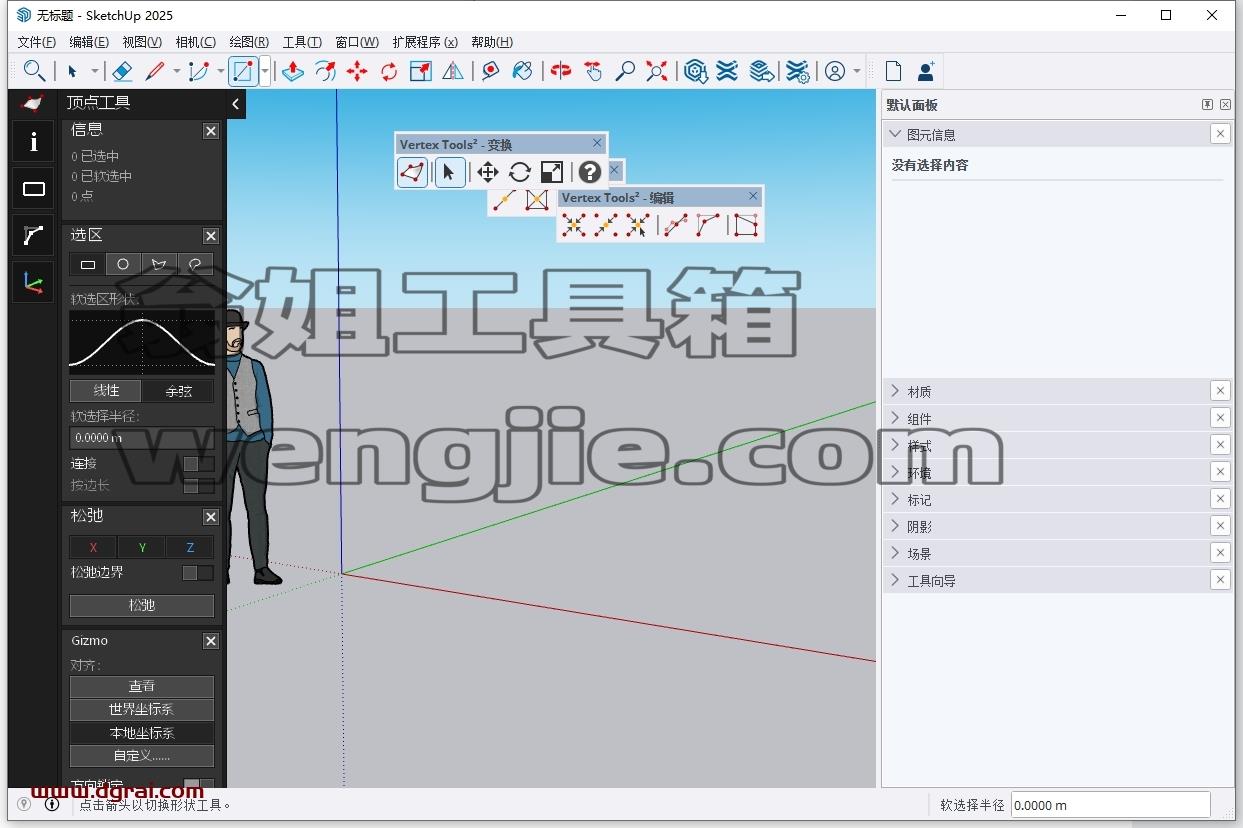The height and width of the screenshot is (828, 1243).
Task: Open the 编辑(E) menu
Action: click(x=89, y=42)
